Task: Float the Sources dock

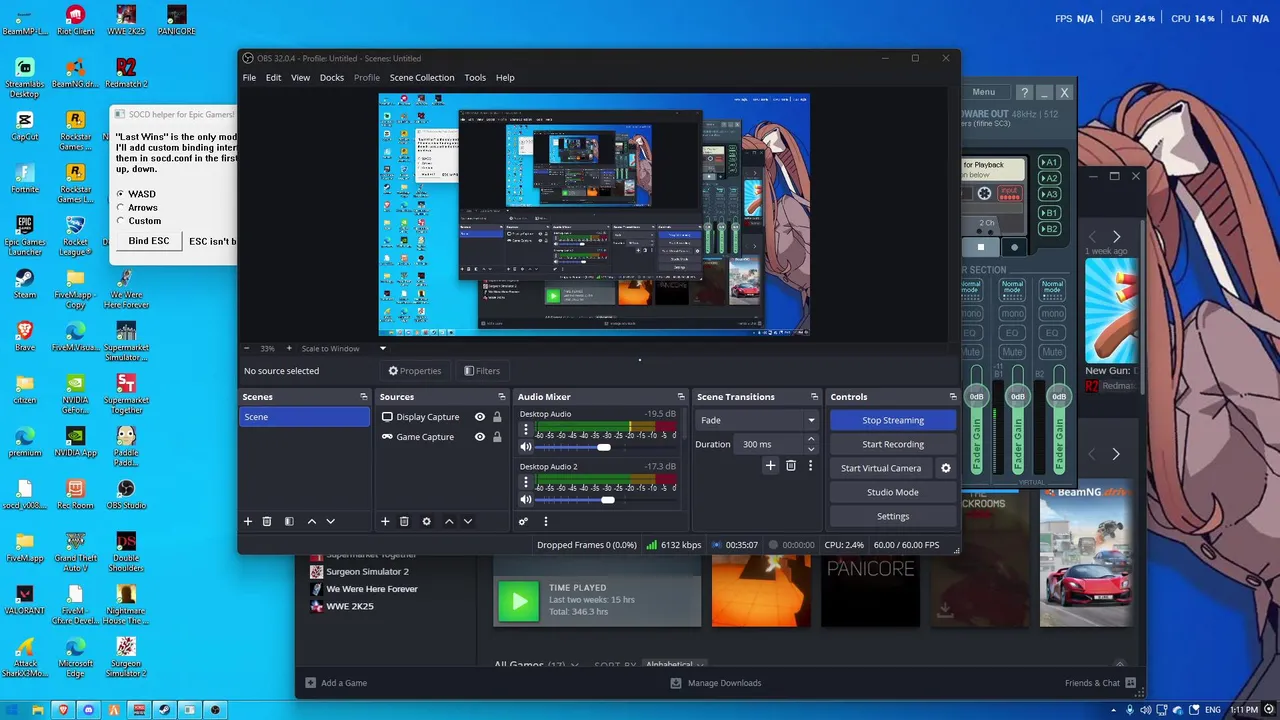Action: (502, 397)
